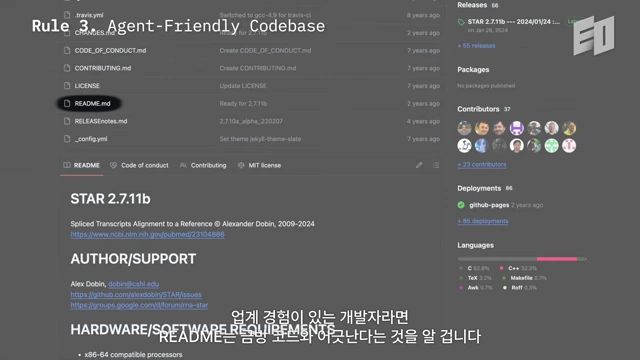Open commit 'Update LICENSE'
This screenshot has width=640, height=360.
coord(243,86)
